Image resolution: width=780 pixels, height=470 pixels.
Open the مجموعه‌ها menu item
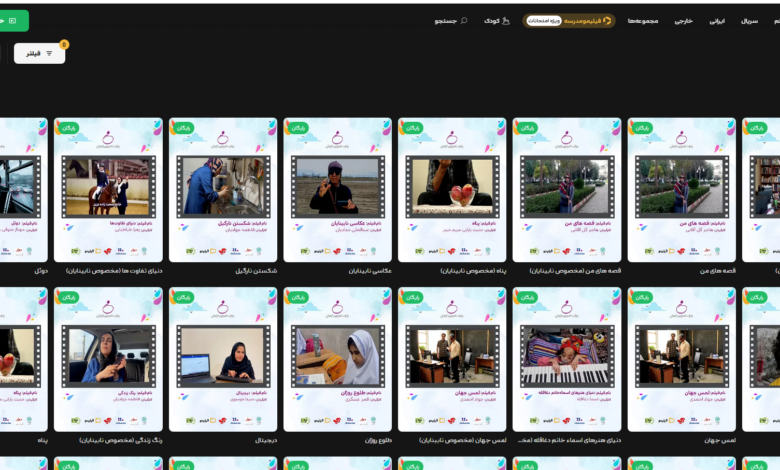click(x=643, y=20)
